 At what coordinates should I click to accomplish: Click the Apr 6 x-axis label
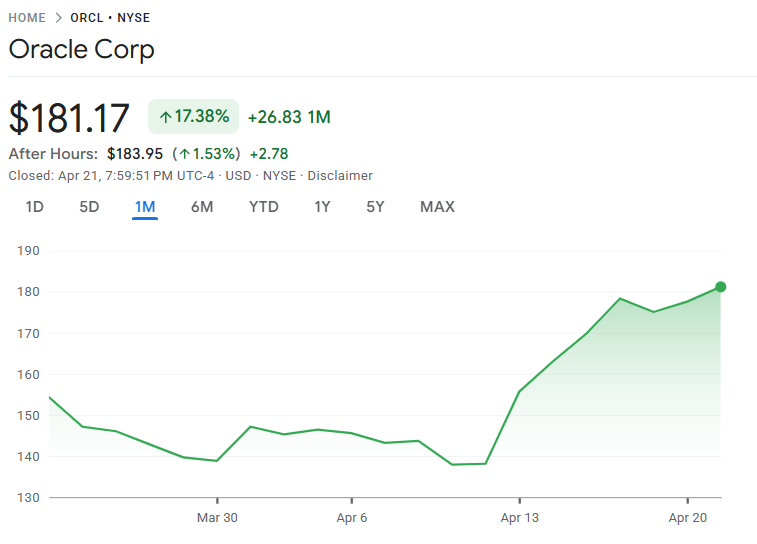coord(351,518)
